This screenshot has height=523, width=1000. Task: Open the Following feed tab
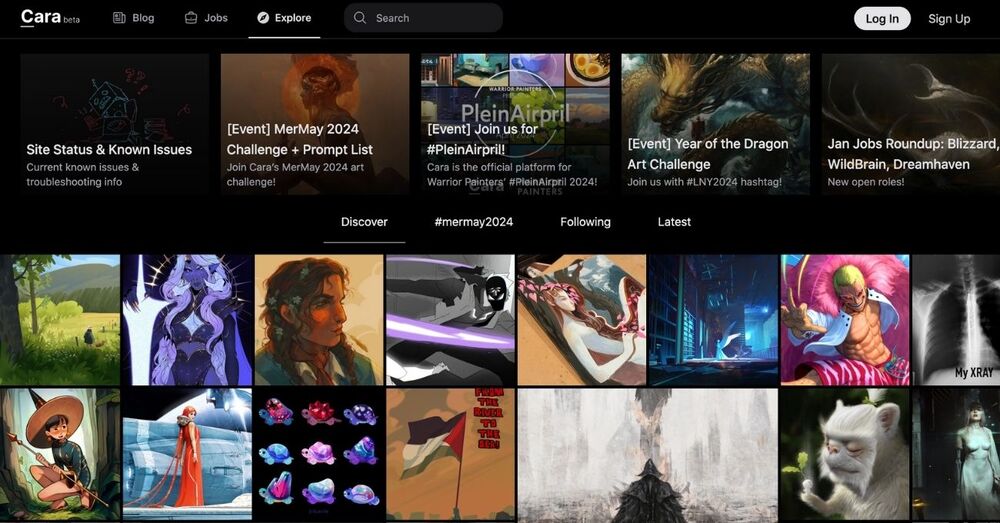pyautogui.click(x=585, y=222)
